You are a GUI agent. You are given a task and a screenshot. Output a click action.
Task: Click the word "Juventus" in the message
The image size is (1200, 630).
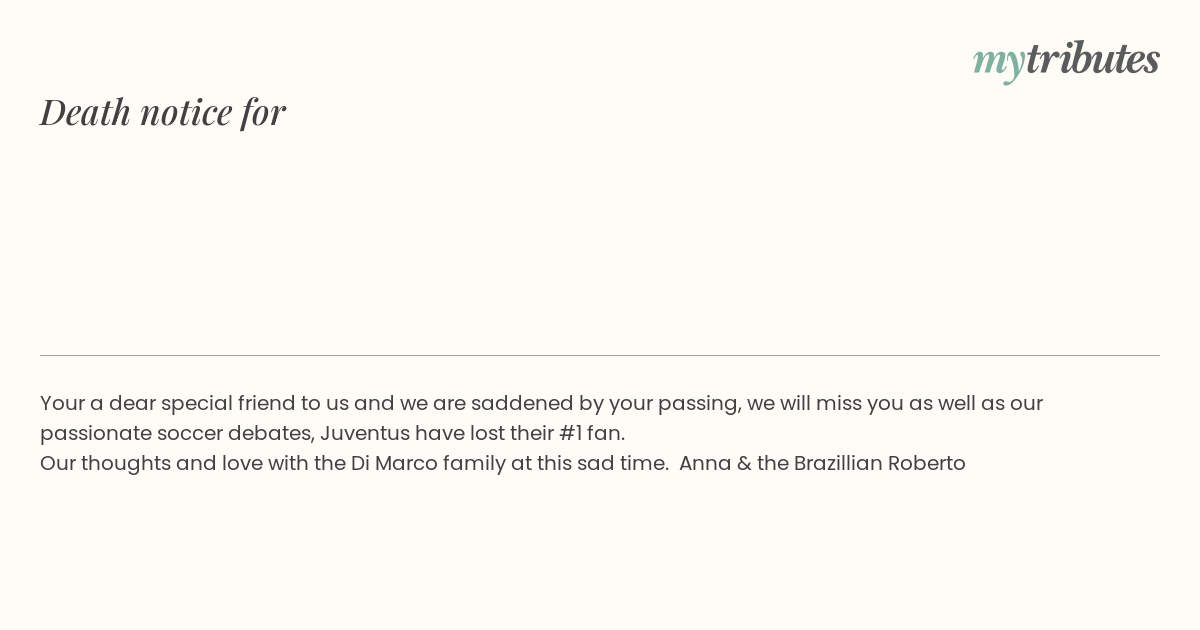point(365,433)
